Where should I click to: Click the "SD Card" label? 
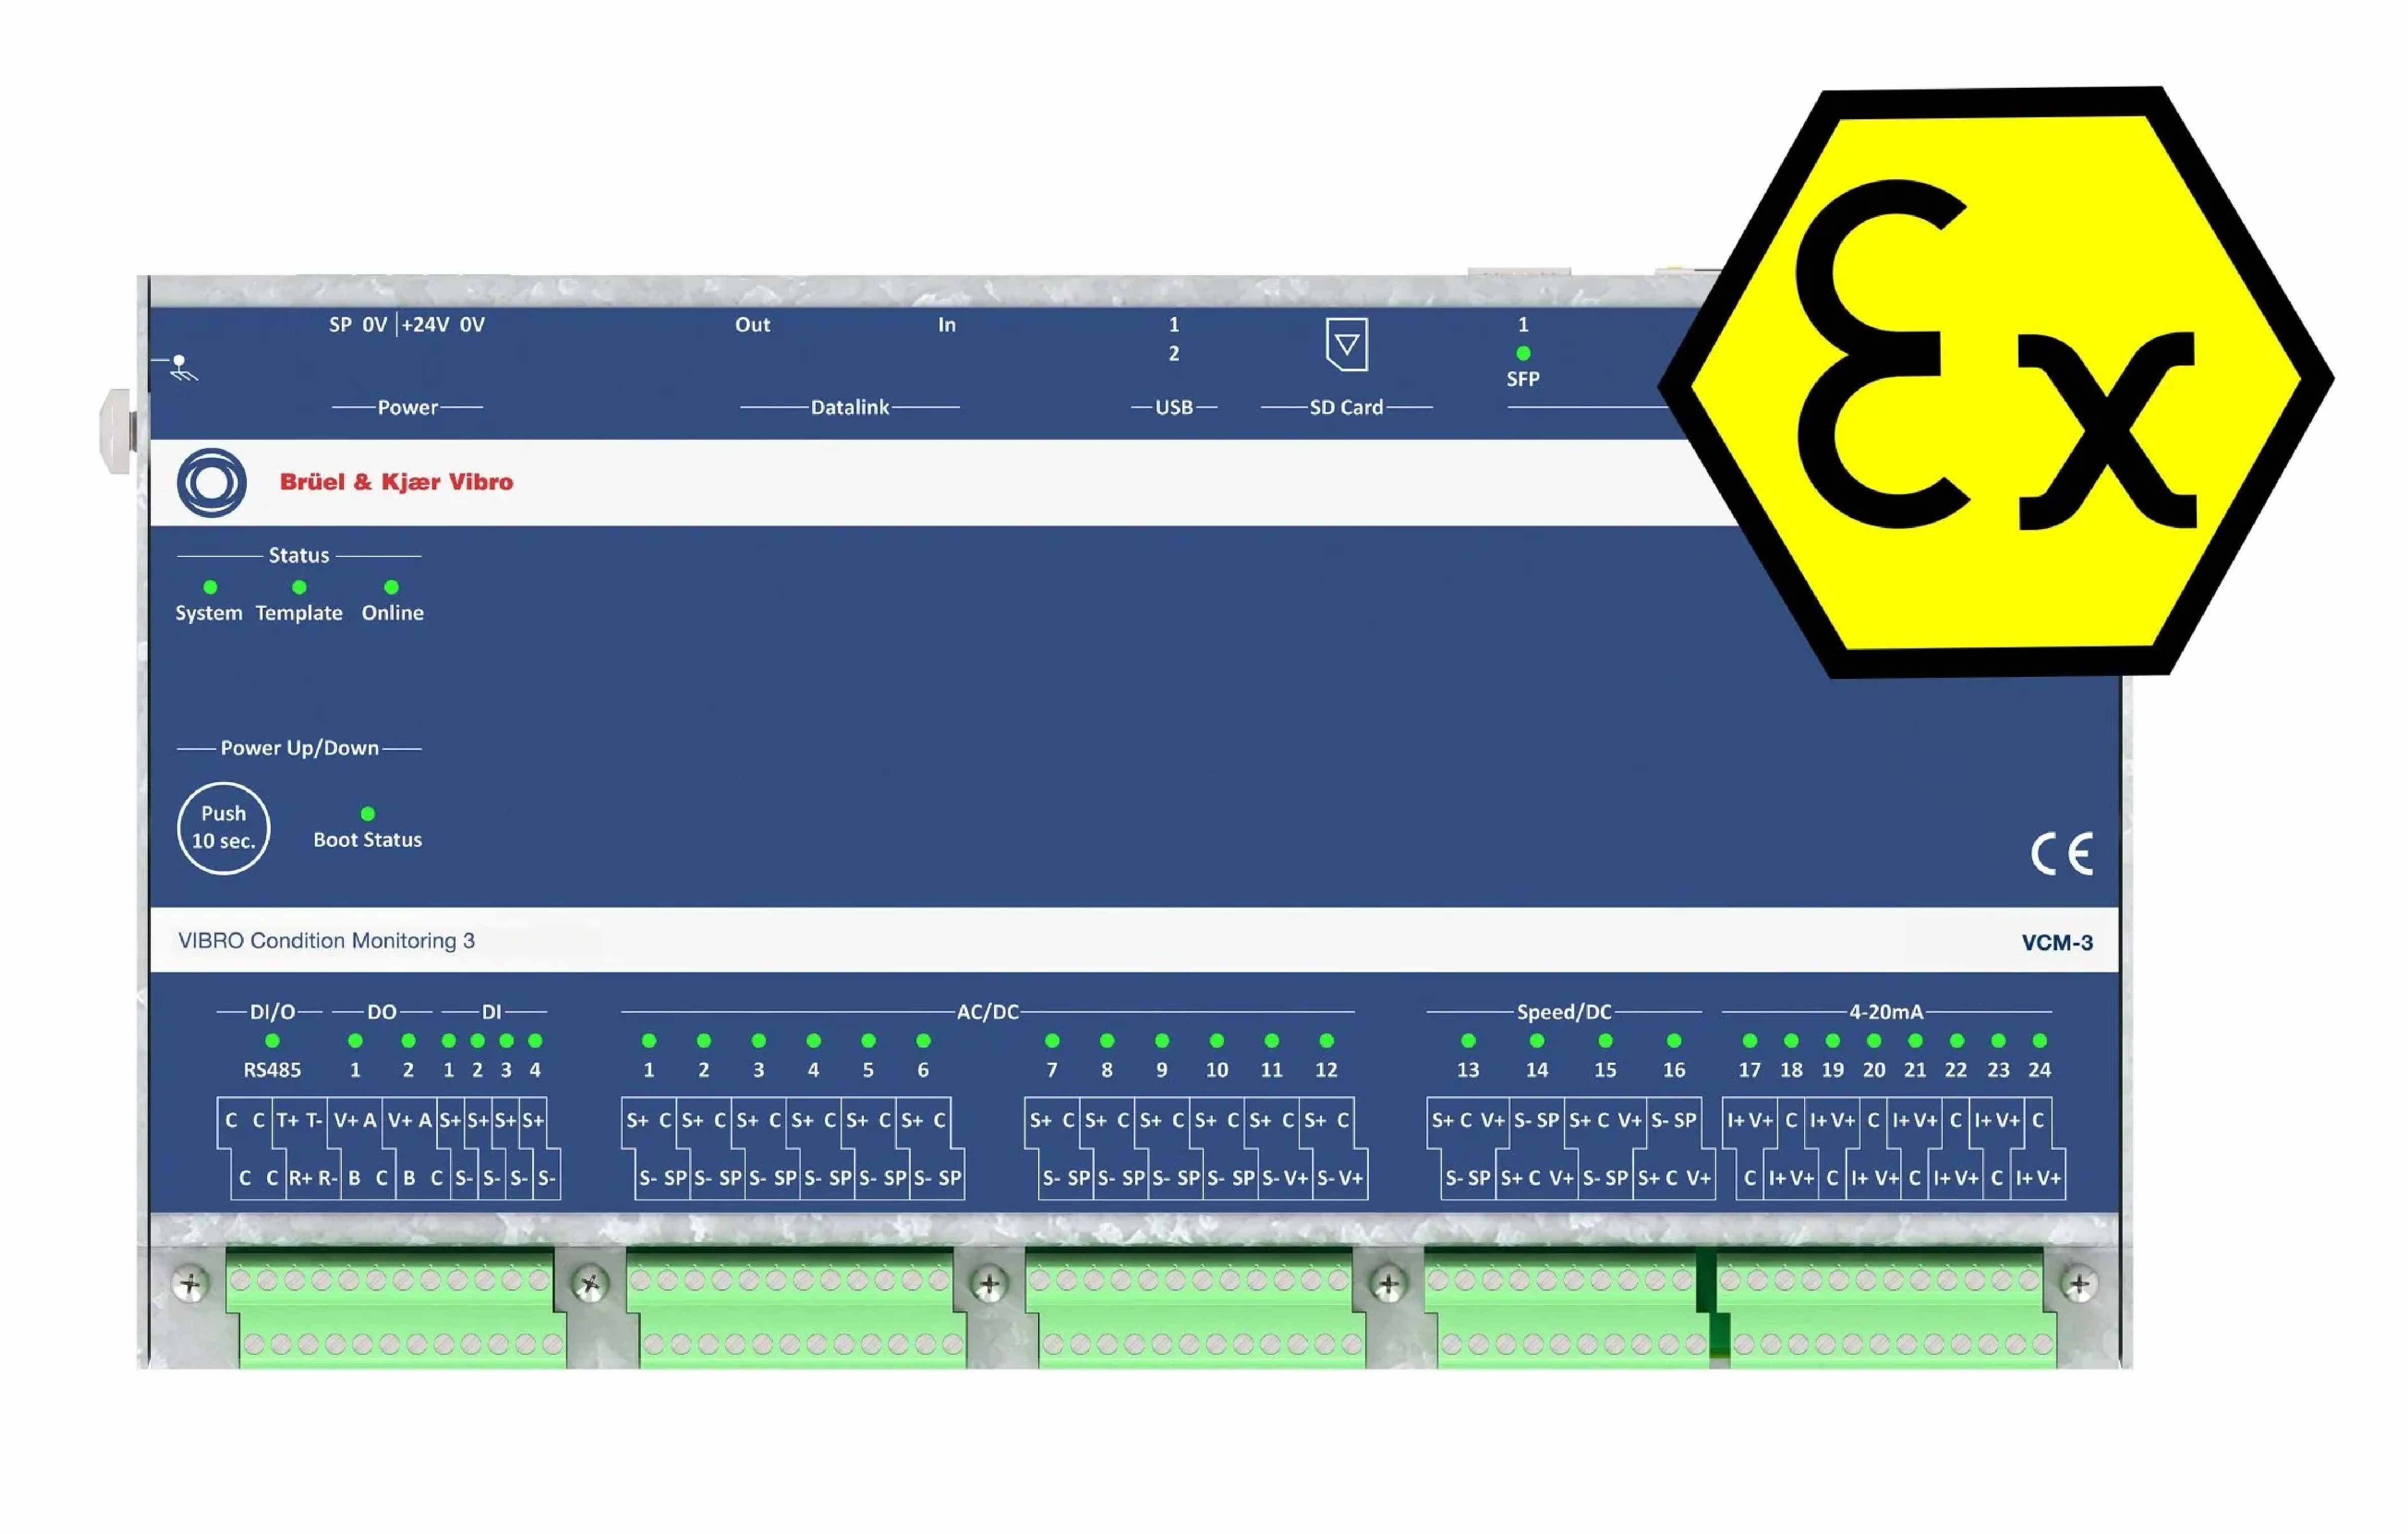[x=1346, y=407]
